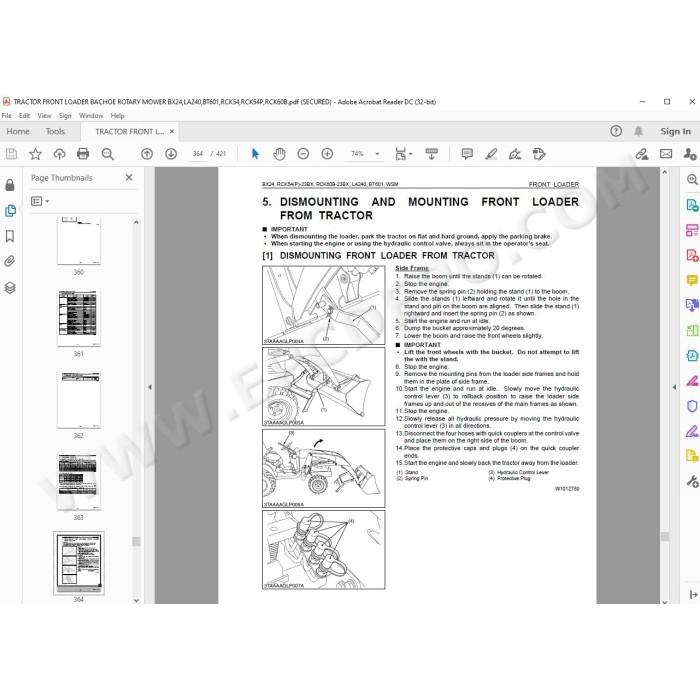This screenshot has height=700, width=700.
Task: Open the File menu
Action: 7,116
